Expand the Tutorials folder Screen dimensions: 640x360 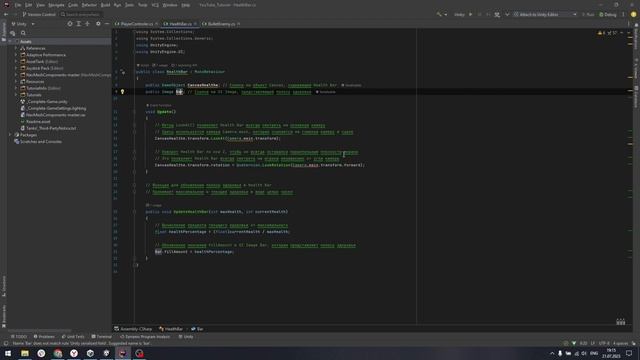(16, 95)
